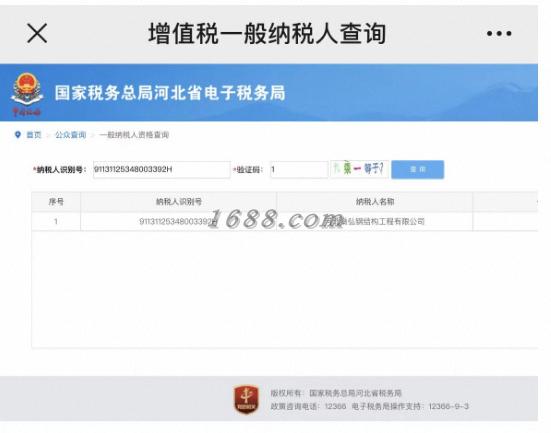Close the page with the X icon
The width and height of the screenshot is (551, 433).
click(37, 33)
